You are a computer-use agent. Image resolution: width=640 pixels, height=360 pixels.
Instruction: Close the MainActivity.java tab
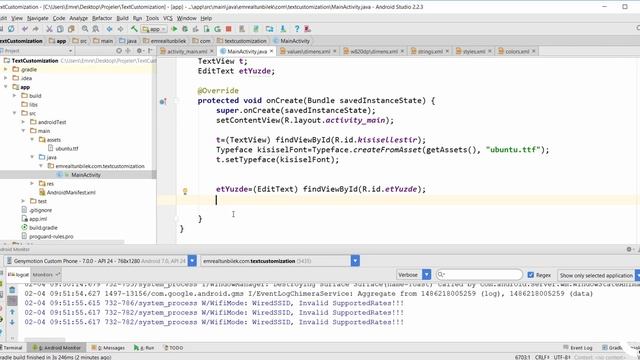(271, 51)
